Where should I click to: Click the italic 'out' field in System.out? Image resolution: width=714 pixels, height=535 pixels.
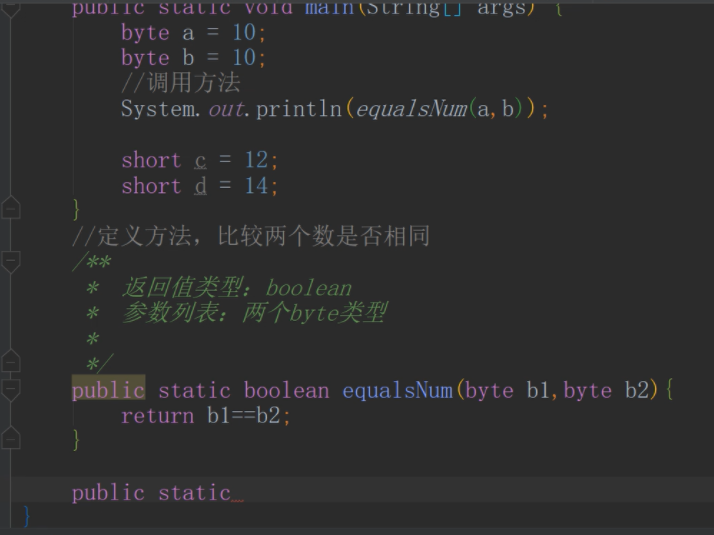pyautogui.click(x=226, y=109)
